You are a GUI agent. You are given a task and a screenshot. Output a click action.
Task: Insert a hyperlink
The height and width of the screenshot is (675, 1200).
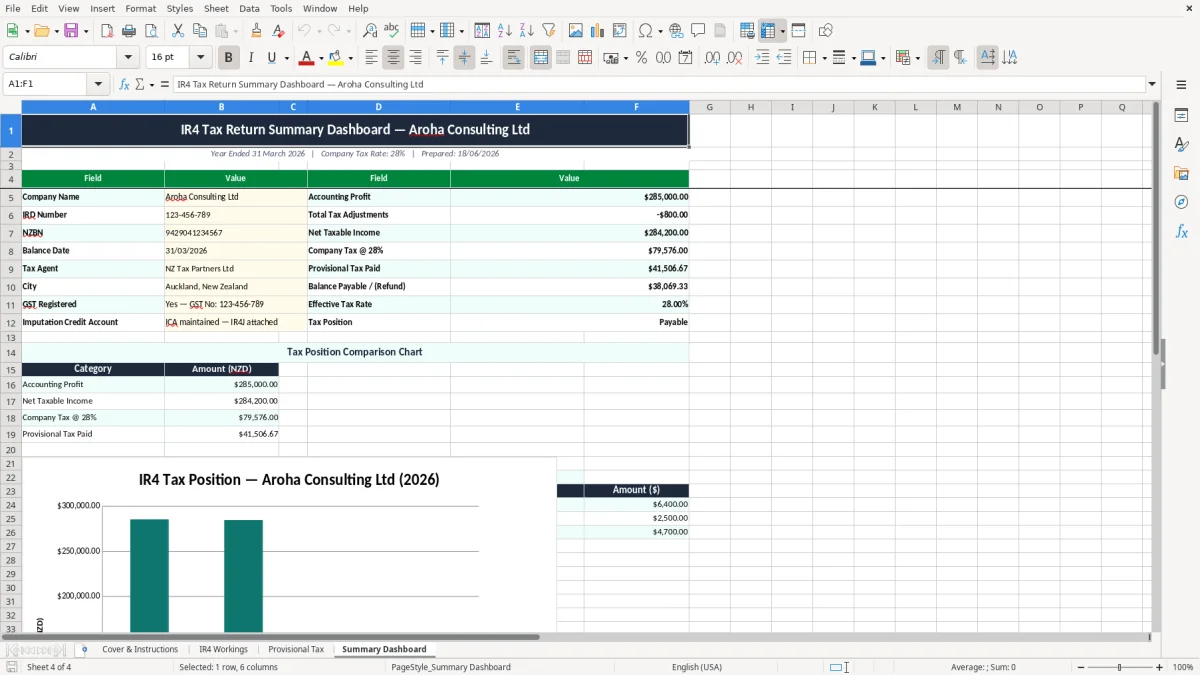(676, 31)
